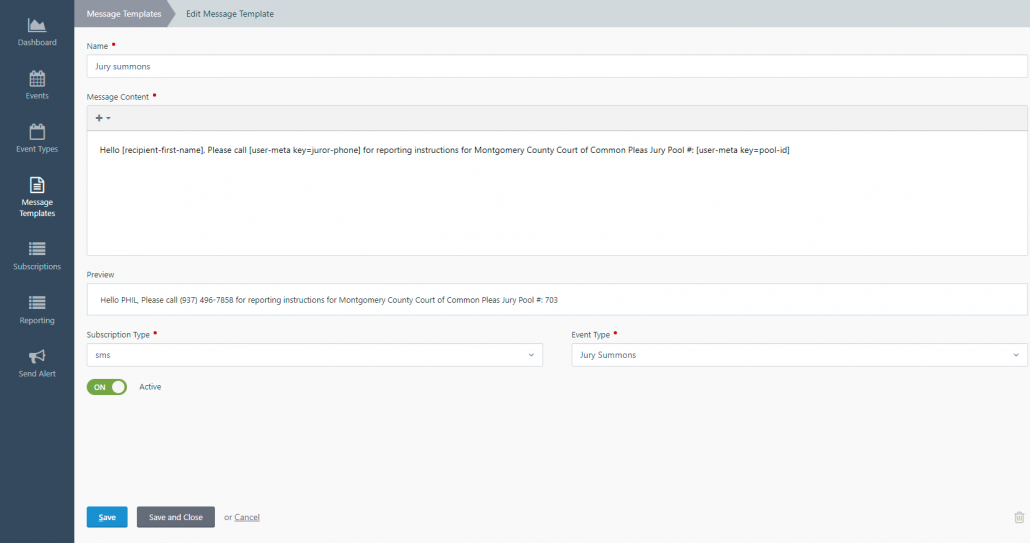
Task: Click into the Name input field
Action: pos(557,66)
